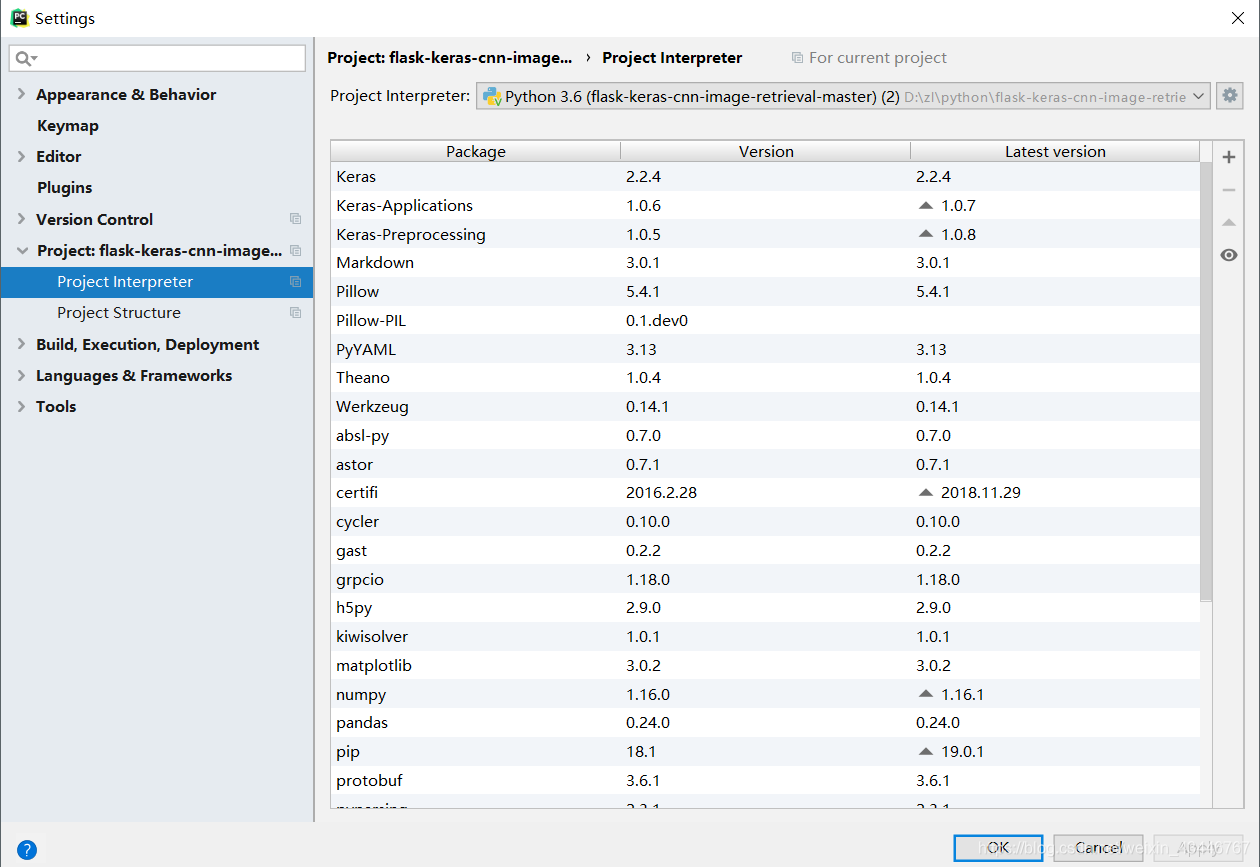This screenshot has height=867, width=1260.
Task: Click the upgrade package arrow icon
Action: (1229, 222)
